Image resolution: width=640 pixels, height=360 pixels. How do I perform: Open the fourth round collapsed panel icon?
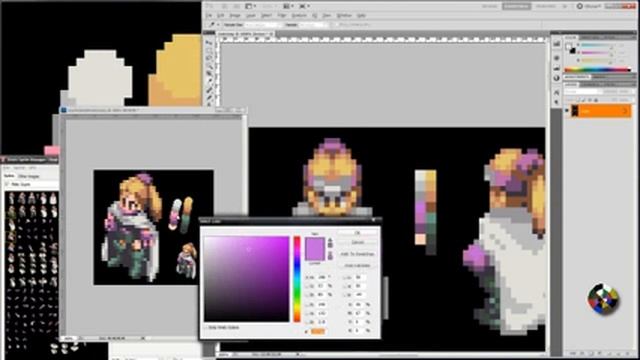point(557,78)
